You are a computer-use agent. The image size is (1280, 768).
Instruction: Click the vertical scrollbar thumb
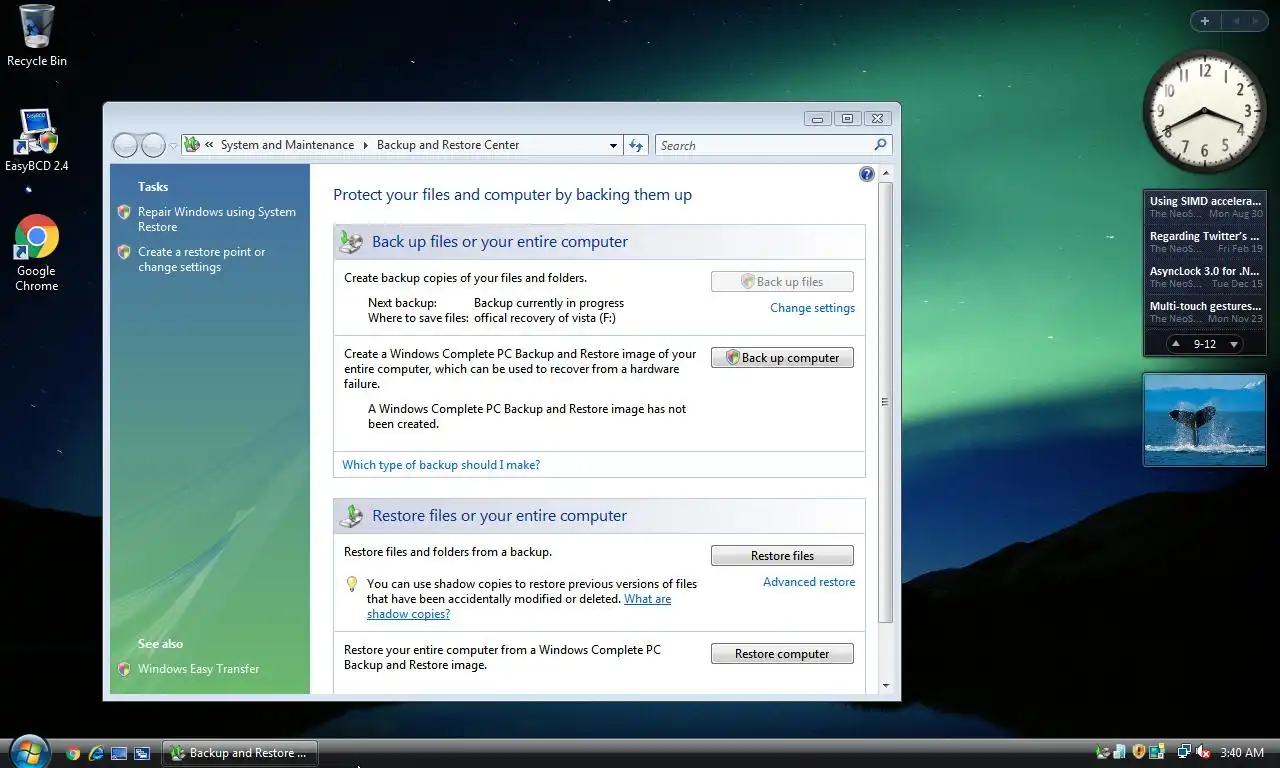885,401
